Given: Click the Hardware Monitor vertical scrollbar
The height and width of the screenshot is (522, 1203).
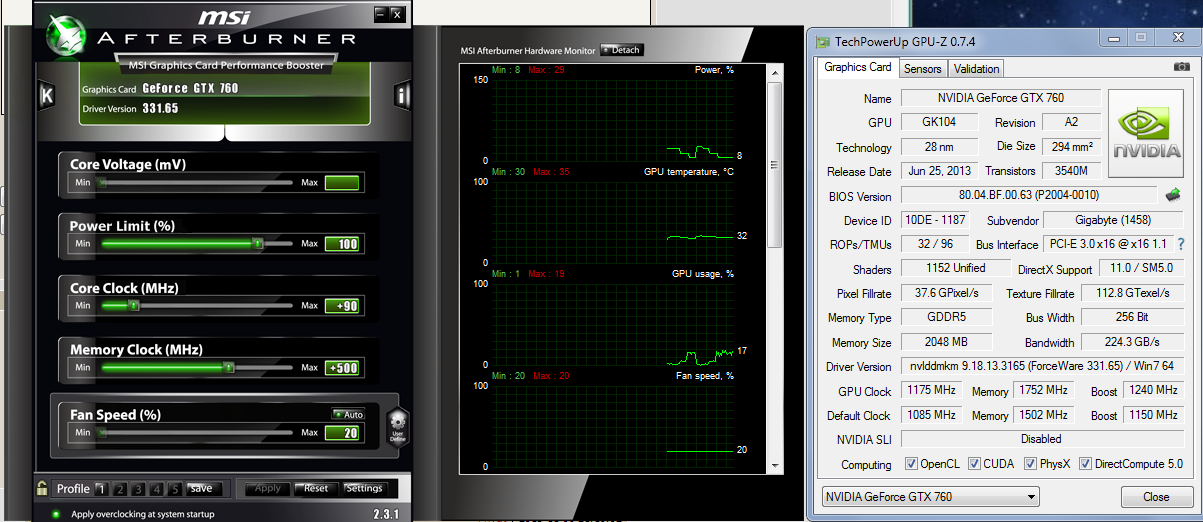Looking at the screenshot, I should point(774,270).
